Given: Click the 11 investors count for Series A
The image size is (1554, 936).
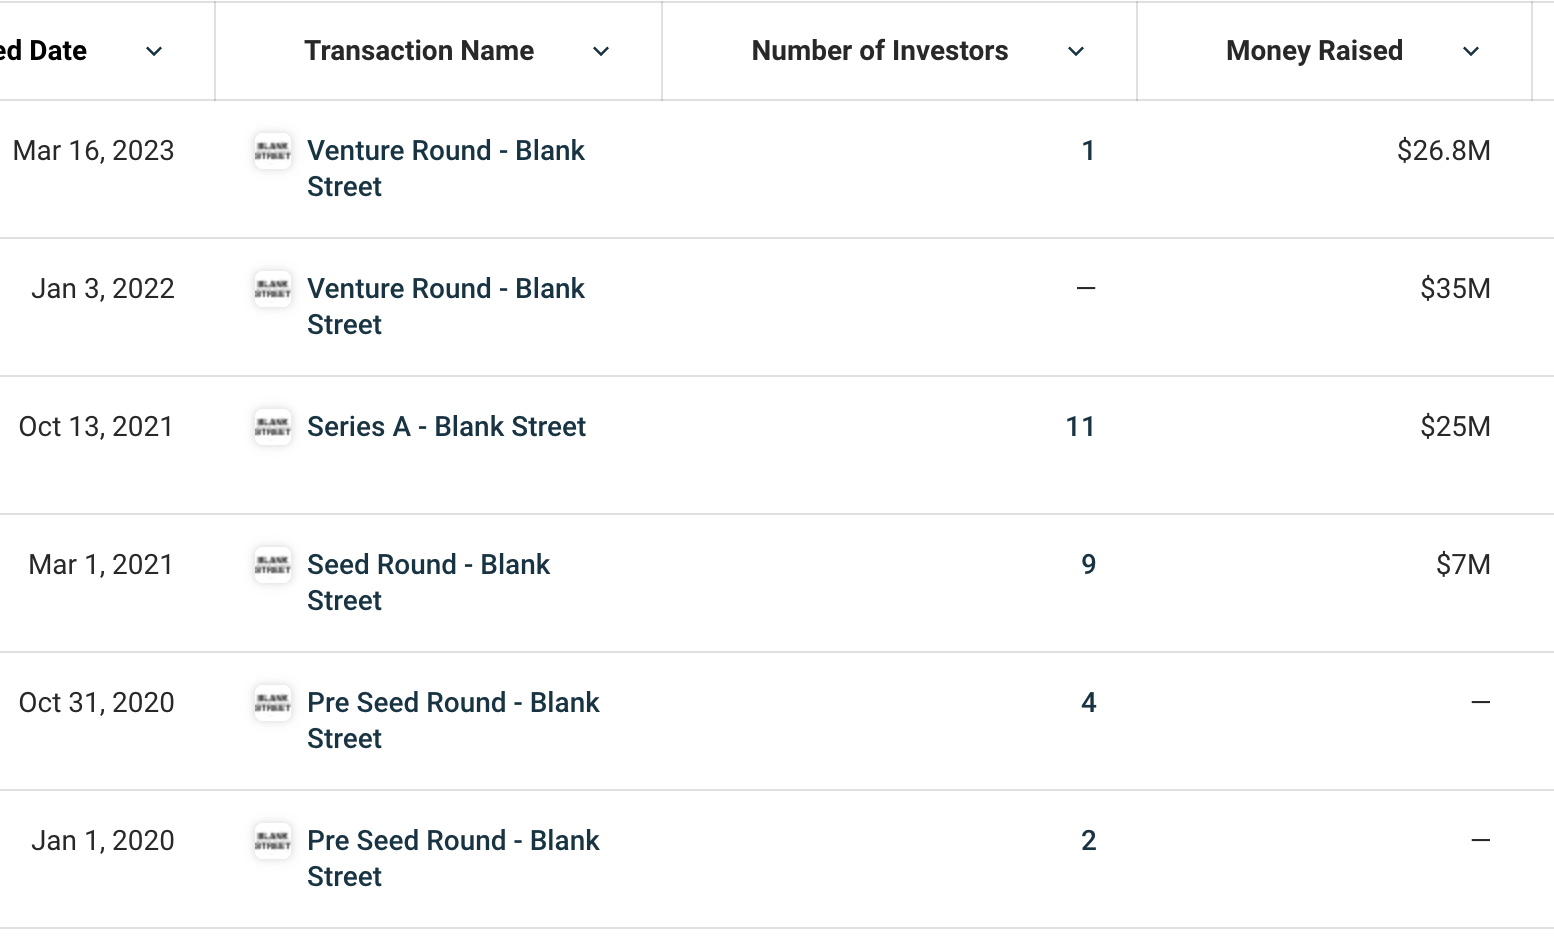Looking at the screenshot, I should click(1080, 427).
